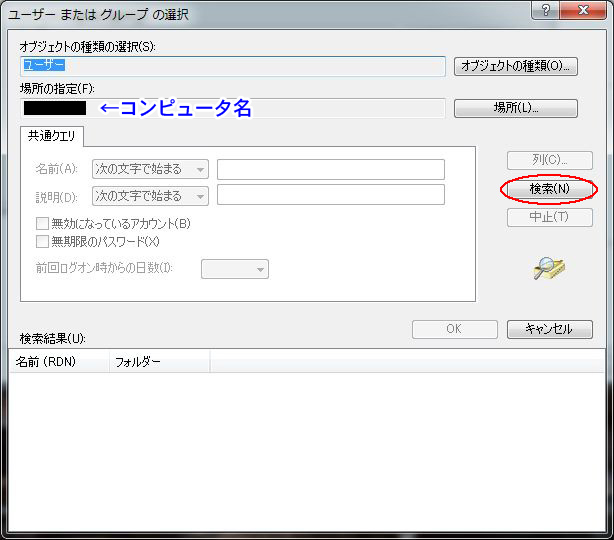
Task: Click the オブジェクトの種類の選択 field showing ユーザー
Action: pyautogui.click(x=233, y=66)
